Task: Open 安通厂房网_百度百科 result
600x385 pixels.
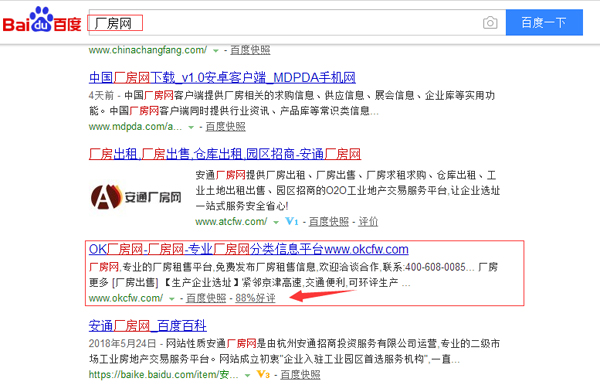Action: (148, 326)
